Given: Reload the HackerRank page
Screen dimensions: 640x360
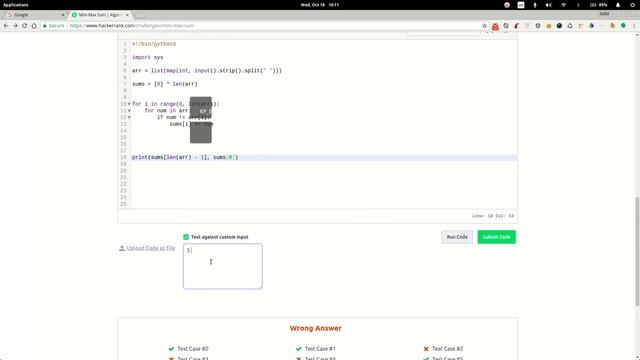Looking at the screenshot, I should click(24, 26).
